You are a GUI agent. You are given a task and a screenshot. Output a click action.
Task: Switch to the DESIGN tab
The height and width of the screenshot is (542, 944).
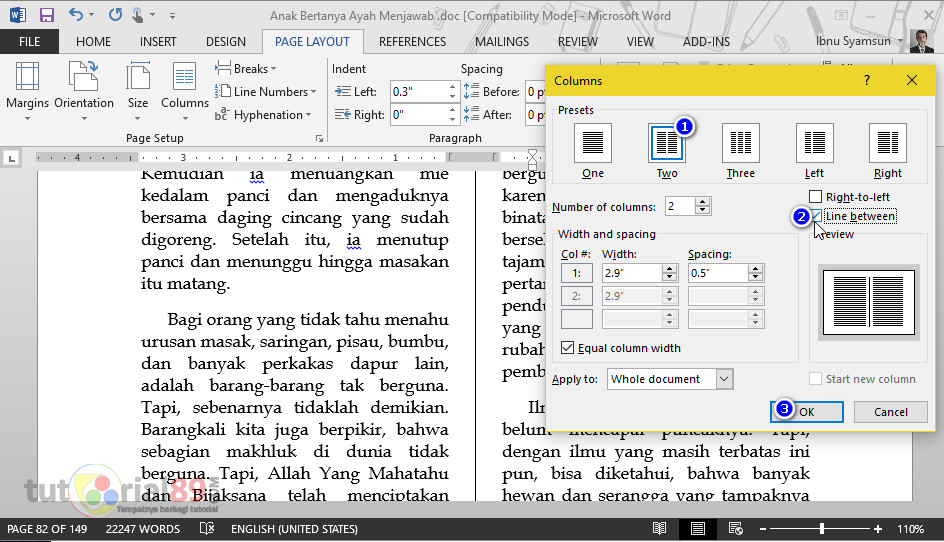[x=226, y=42]
